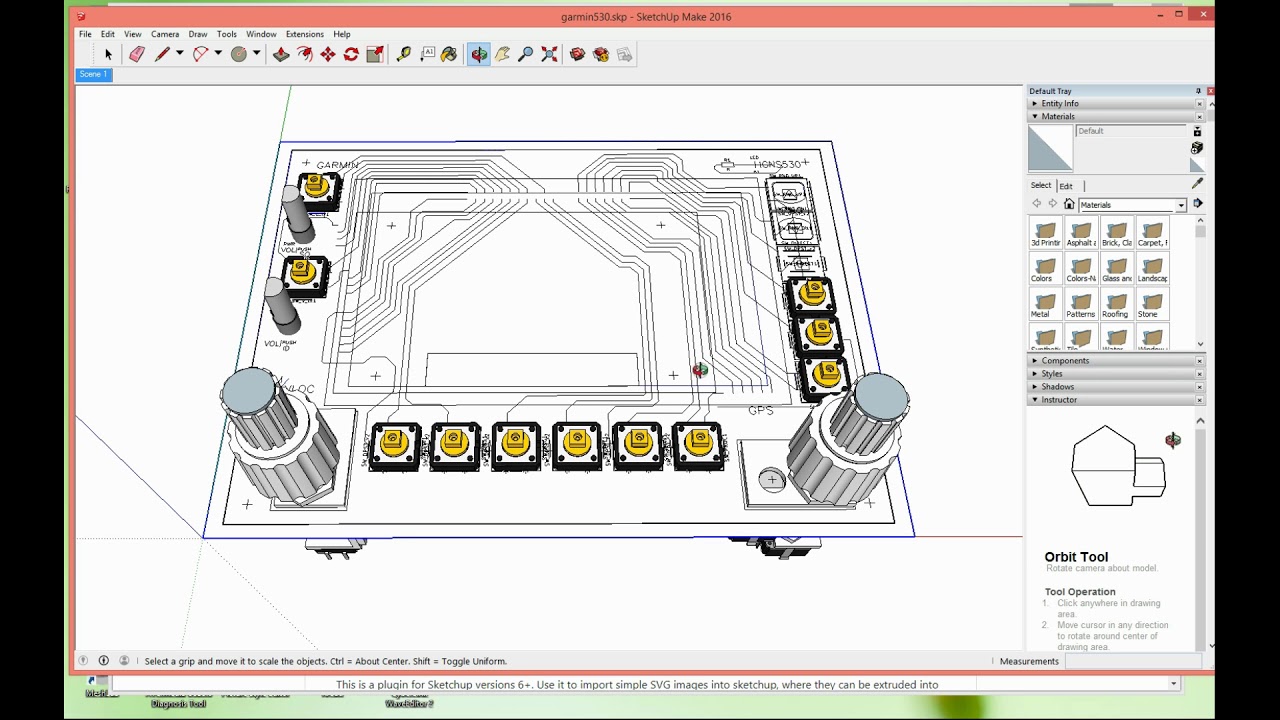The width and height of the screenshot is (1280, 720).
Task: Activate the Line pencil tool
Action: tap(162, 54)
